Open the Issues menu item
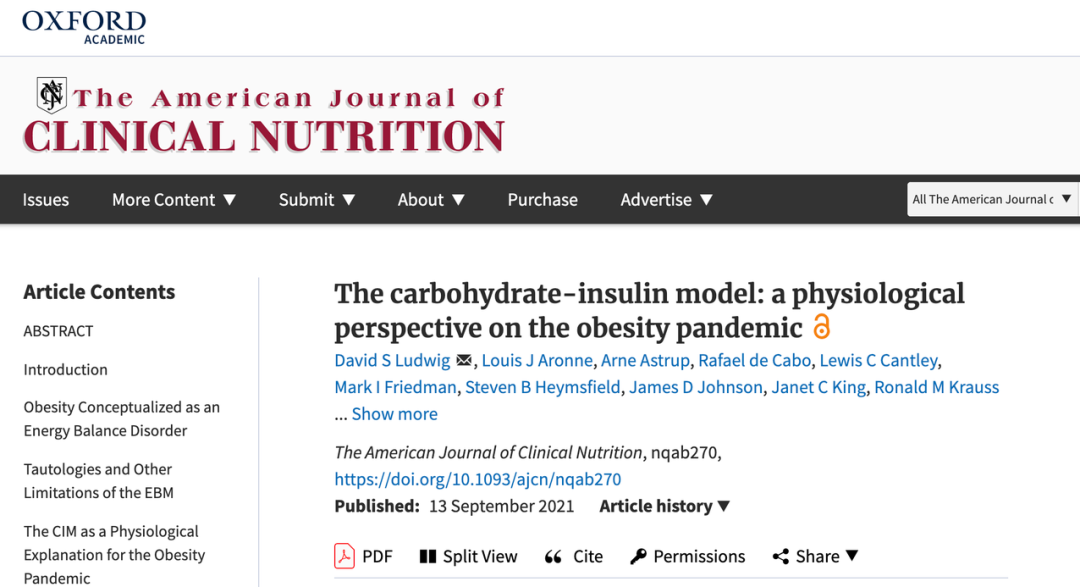1080x587 pixels. tap(45, 200)
